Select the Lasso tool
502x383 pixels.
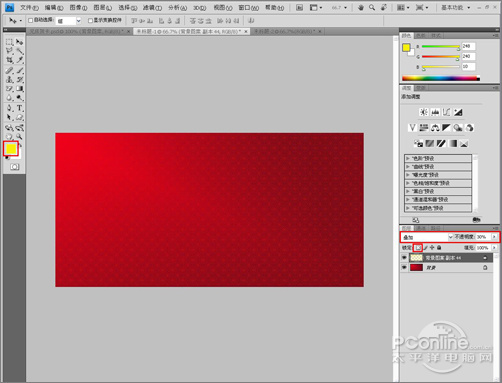[x=9, y=51]
